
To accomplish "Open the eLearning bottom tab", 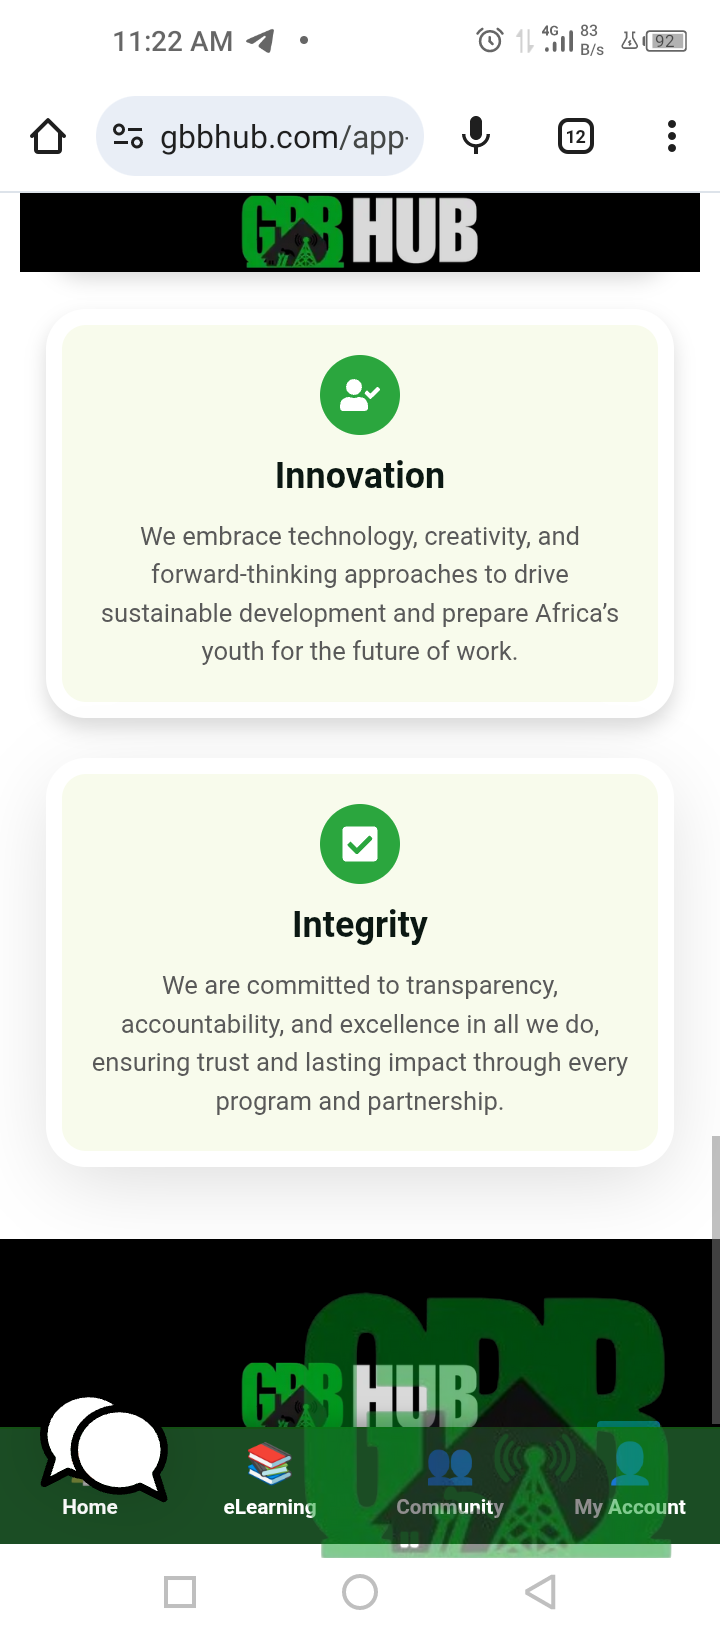I will click(270, 1506).
